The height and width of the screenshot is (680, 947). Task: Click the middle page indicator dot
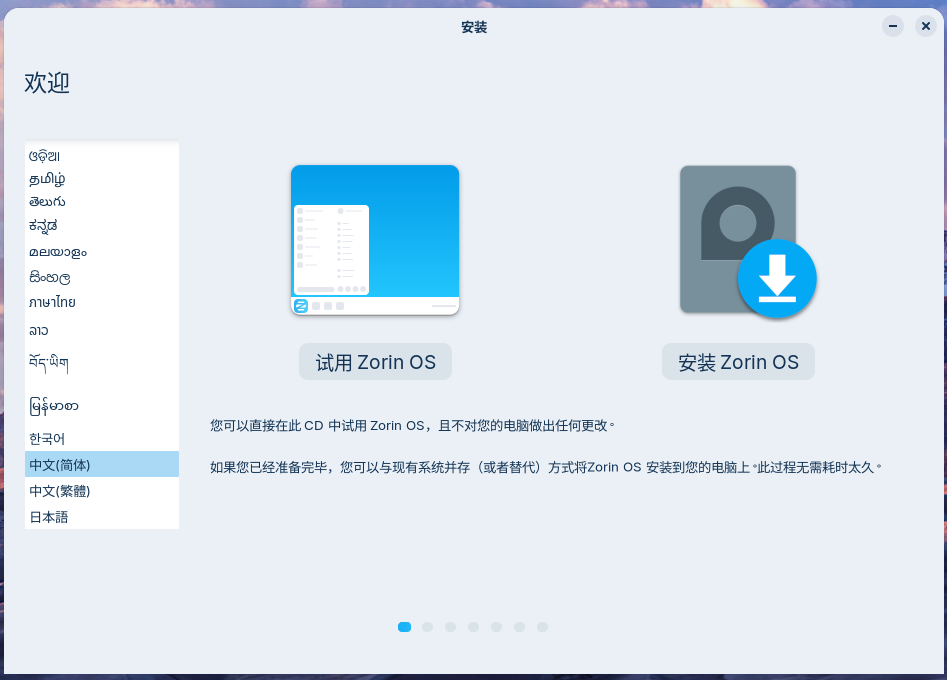tap(473, 627)
